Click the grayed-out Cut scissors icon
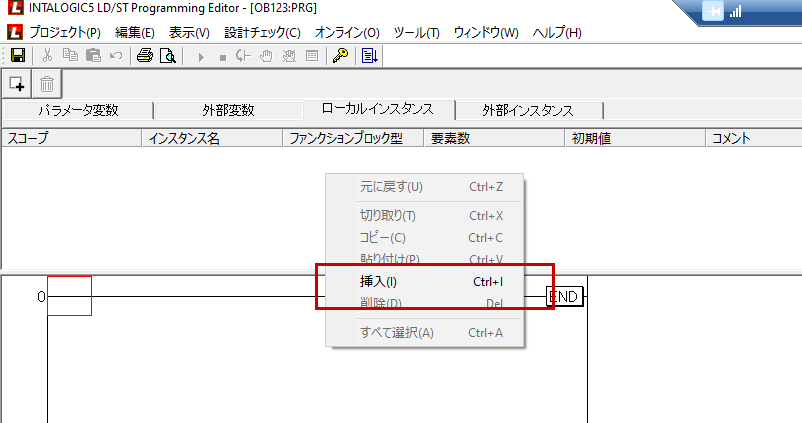This screenshot has width=802, height=423. coord(47,56)
